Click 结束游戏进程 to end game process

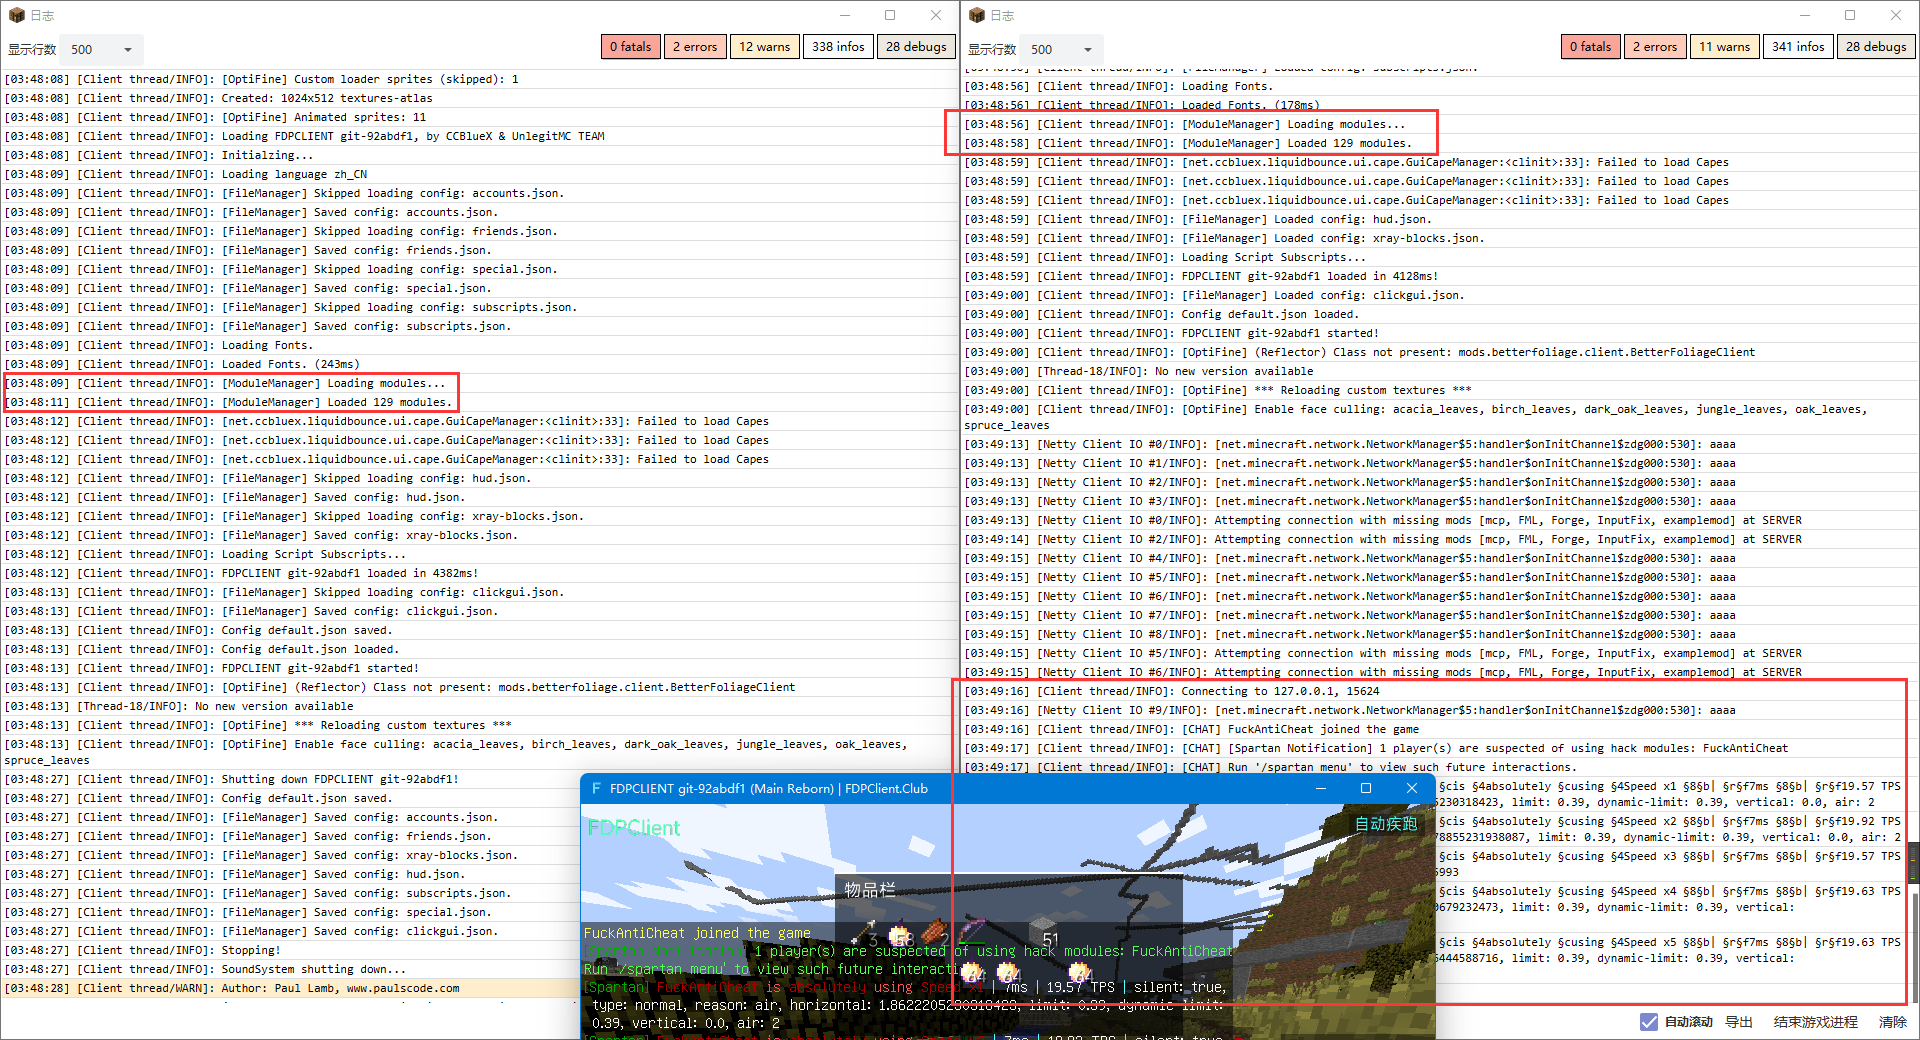pos(1817,1022)
